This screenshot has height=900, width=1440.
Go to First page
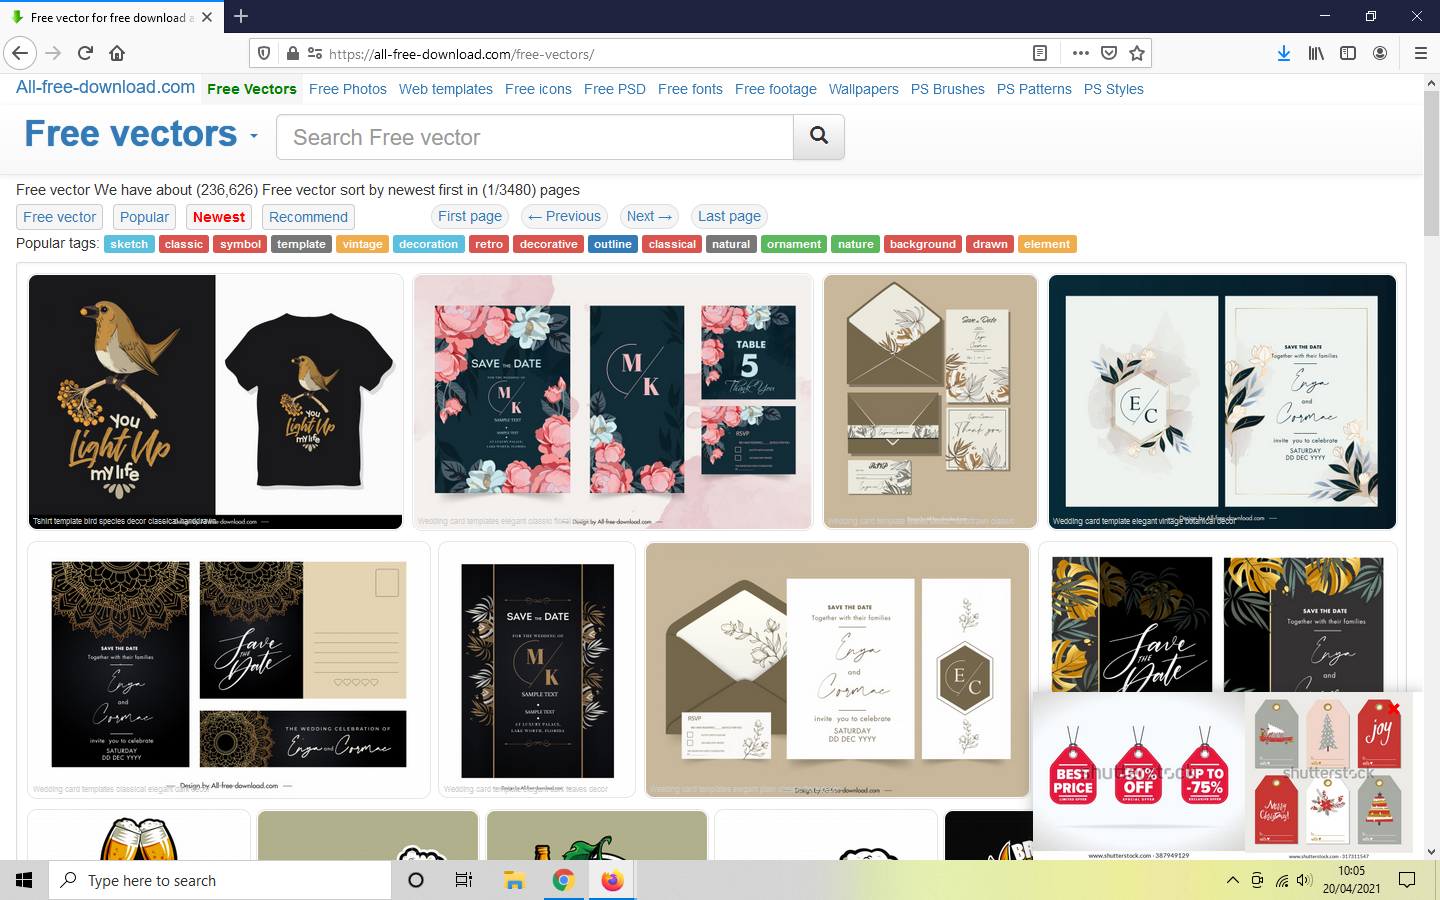coord(470,216)
